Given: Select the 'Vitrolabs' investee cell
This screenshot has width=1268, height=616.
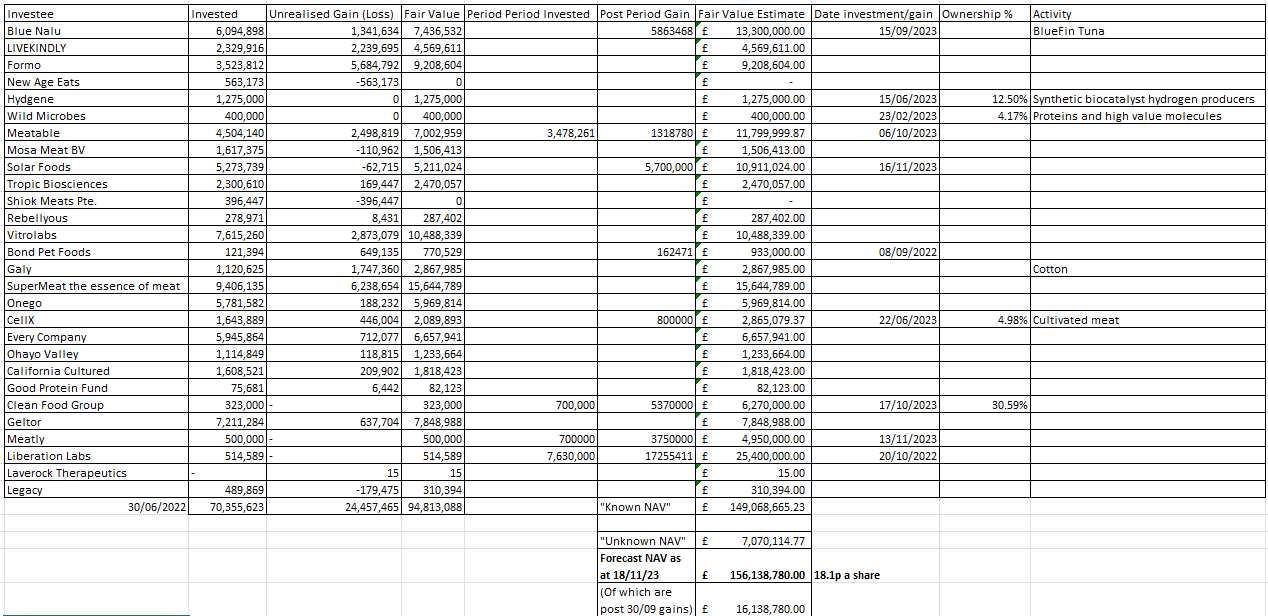Looking at the screenshot, I should 96,235.
